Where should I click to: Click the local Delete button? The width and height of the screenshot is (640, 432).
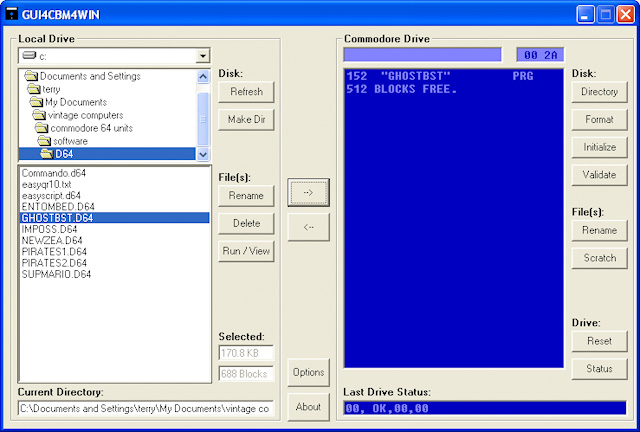pyautogui.click(x=246, y=223)
